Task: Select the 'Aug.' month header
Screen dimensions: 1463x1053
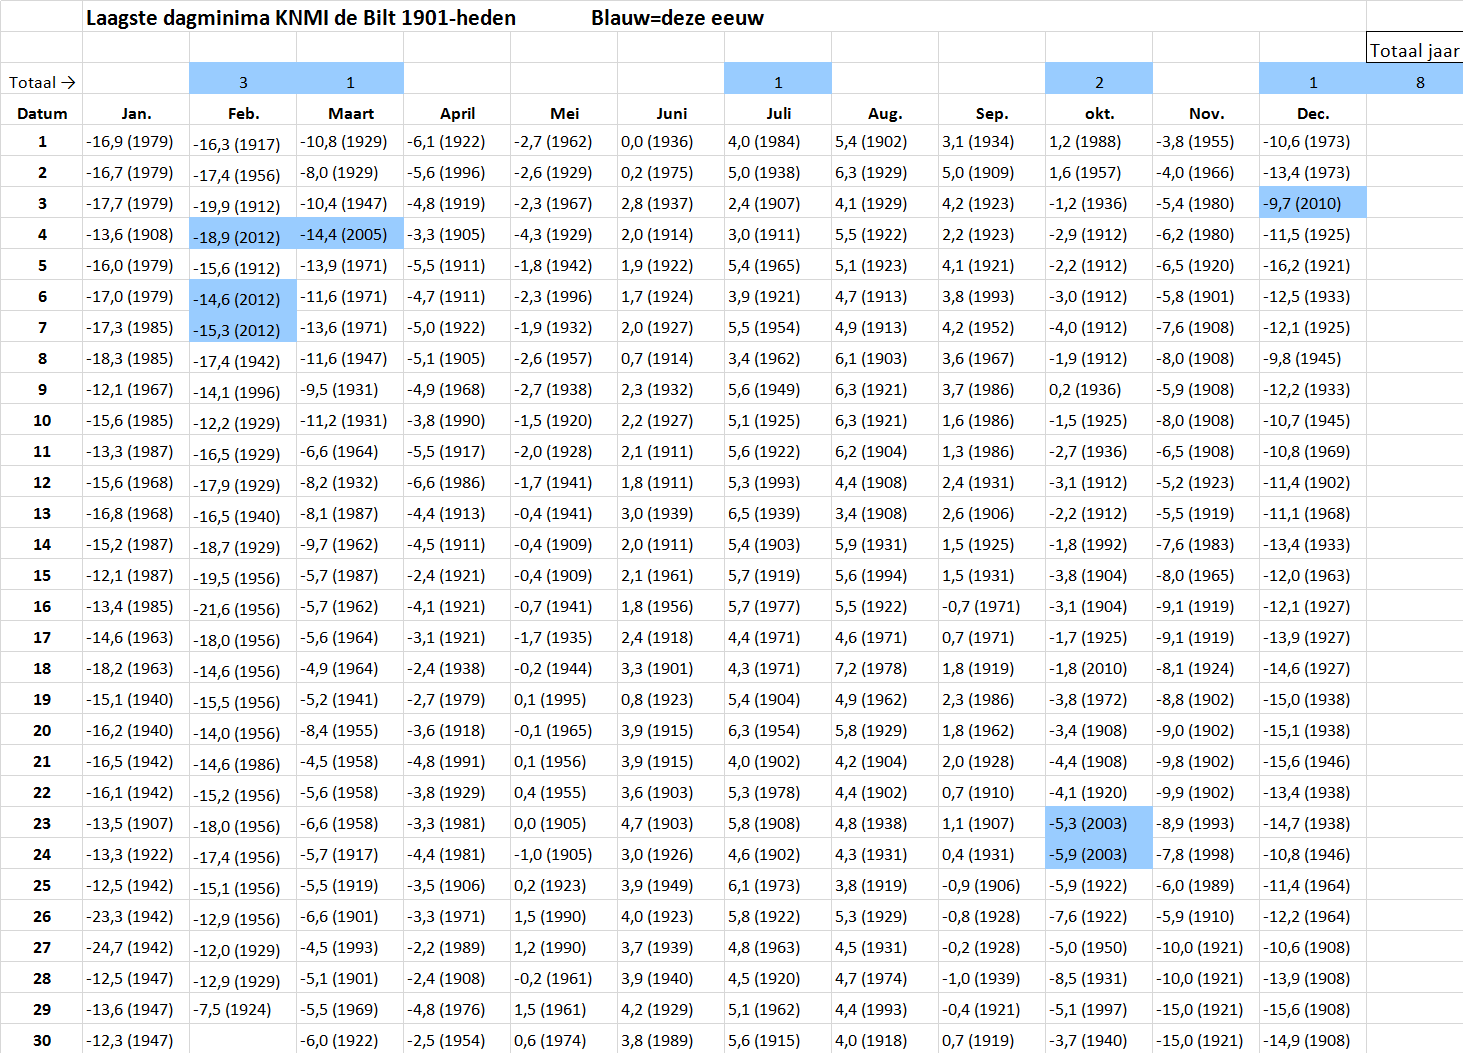Action: click(x=885, y=113)
